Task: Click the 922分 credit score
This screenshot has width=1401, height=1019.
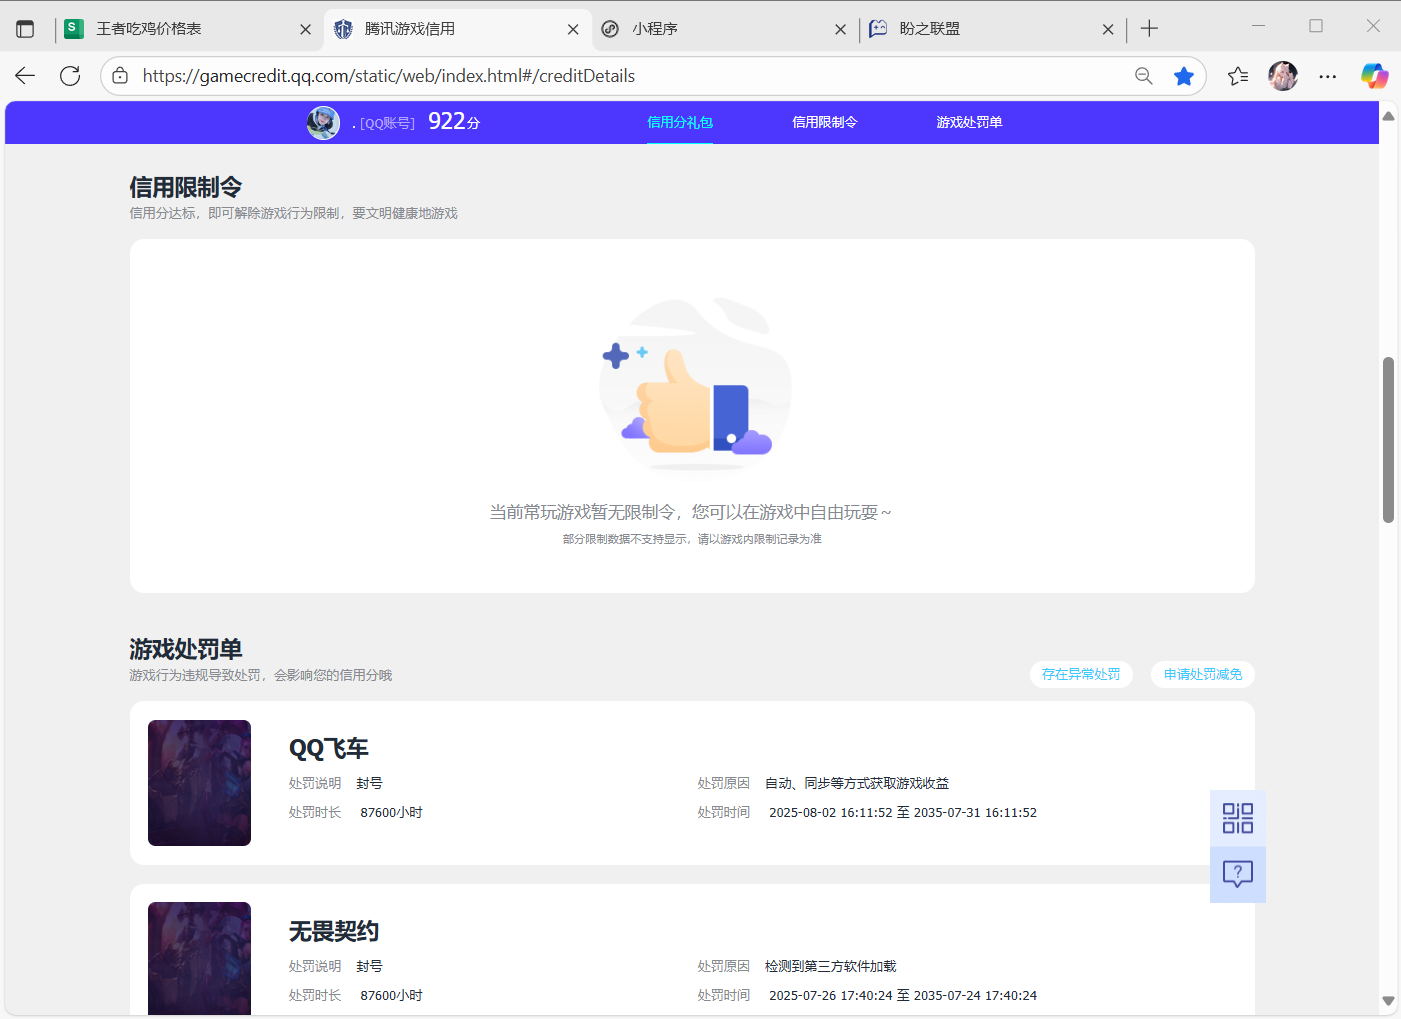Action: (x=454, y=121)
